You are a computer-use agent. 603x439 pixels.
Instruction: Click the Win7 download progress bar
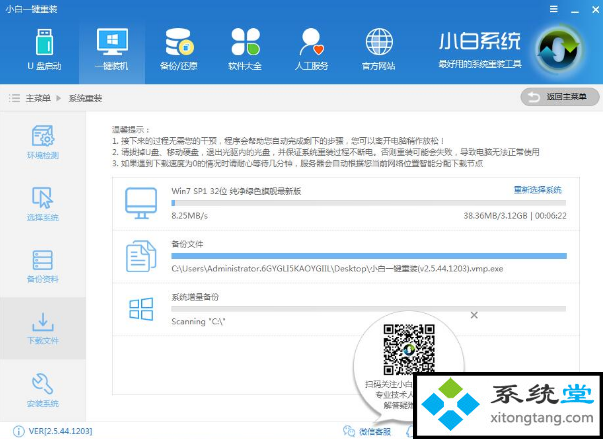click(x=368, y=203)
